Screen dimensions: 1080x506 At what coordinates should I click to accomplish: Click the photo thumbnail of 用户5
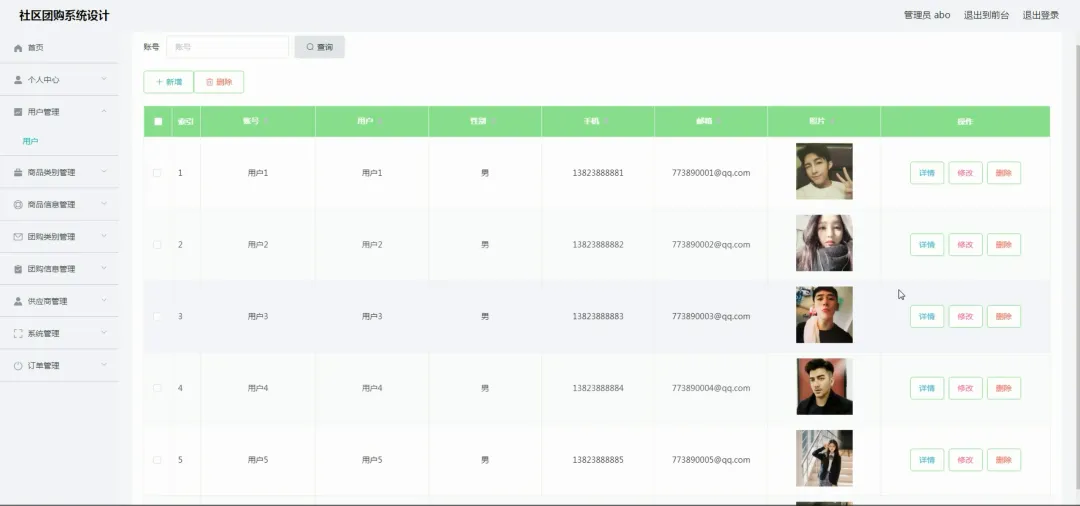[x=824, y=458]
